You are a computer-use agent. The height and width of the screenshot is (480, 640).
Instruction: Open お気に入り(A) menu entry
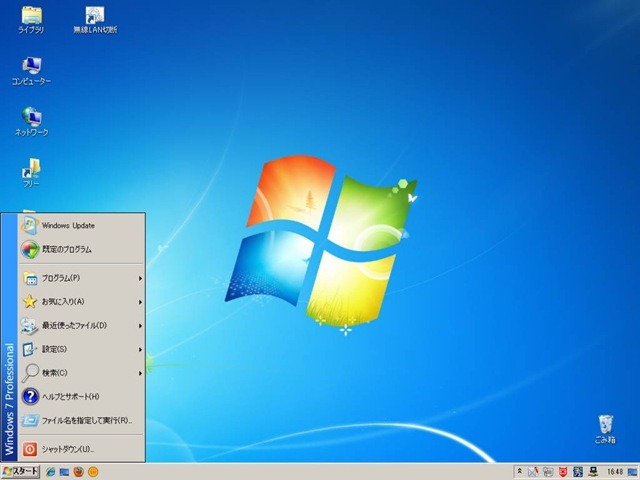pyautogui.click(x=82, y=302)
